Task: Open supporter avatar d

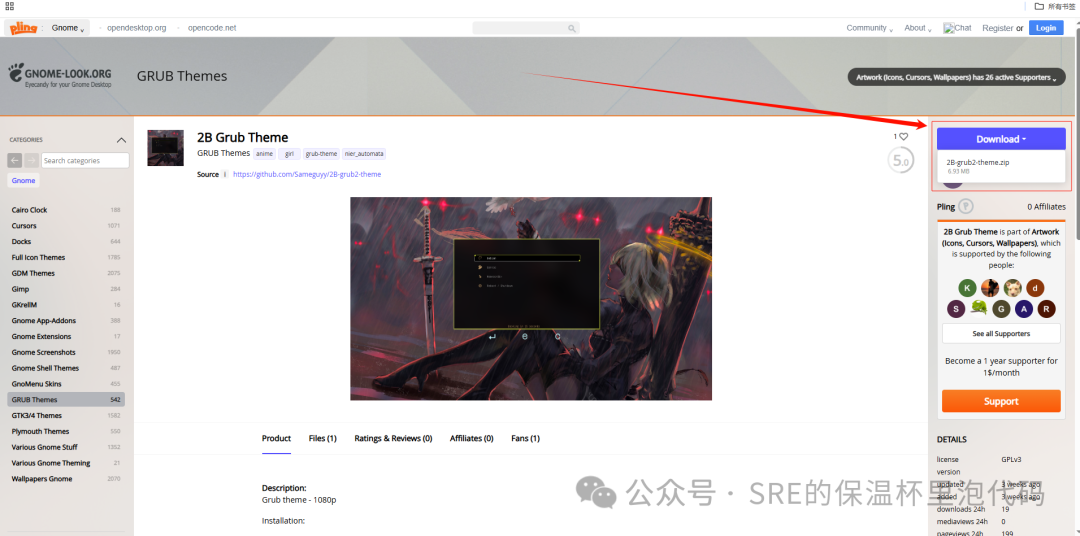Action: [1035, 288]
